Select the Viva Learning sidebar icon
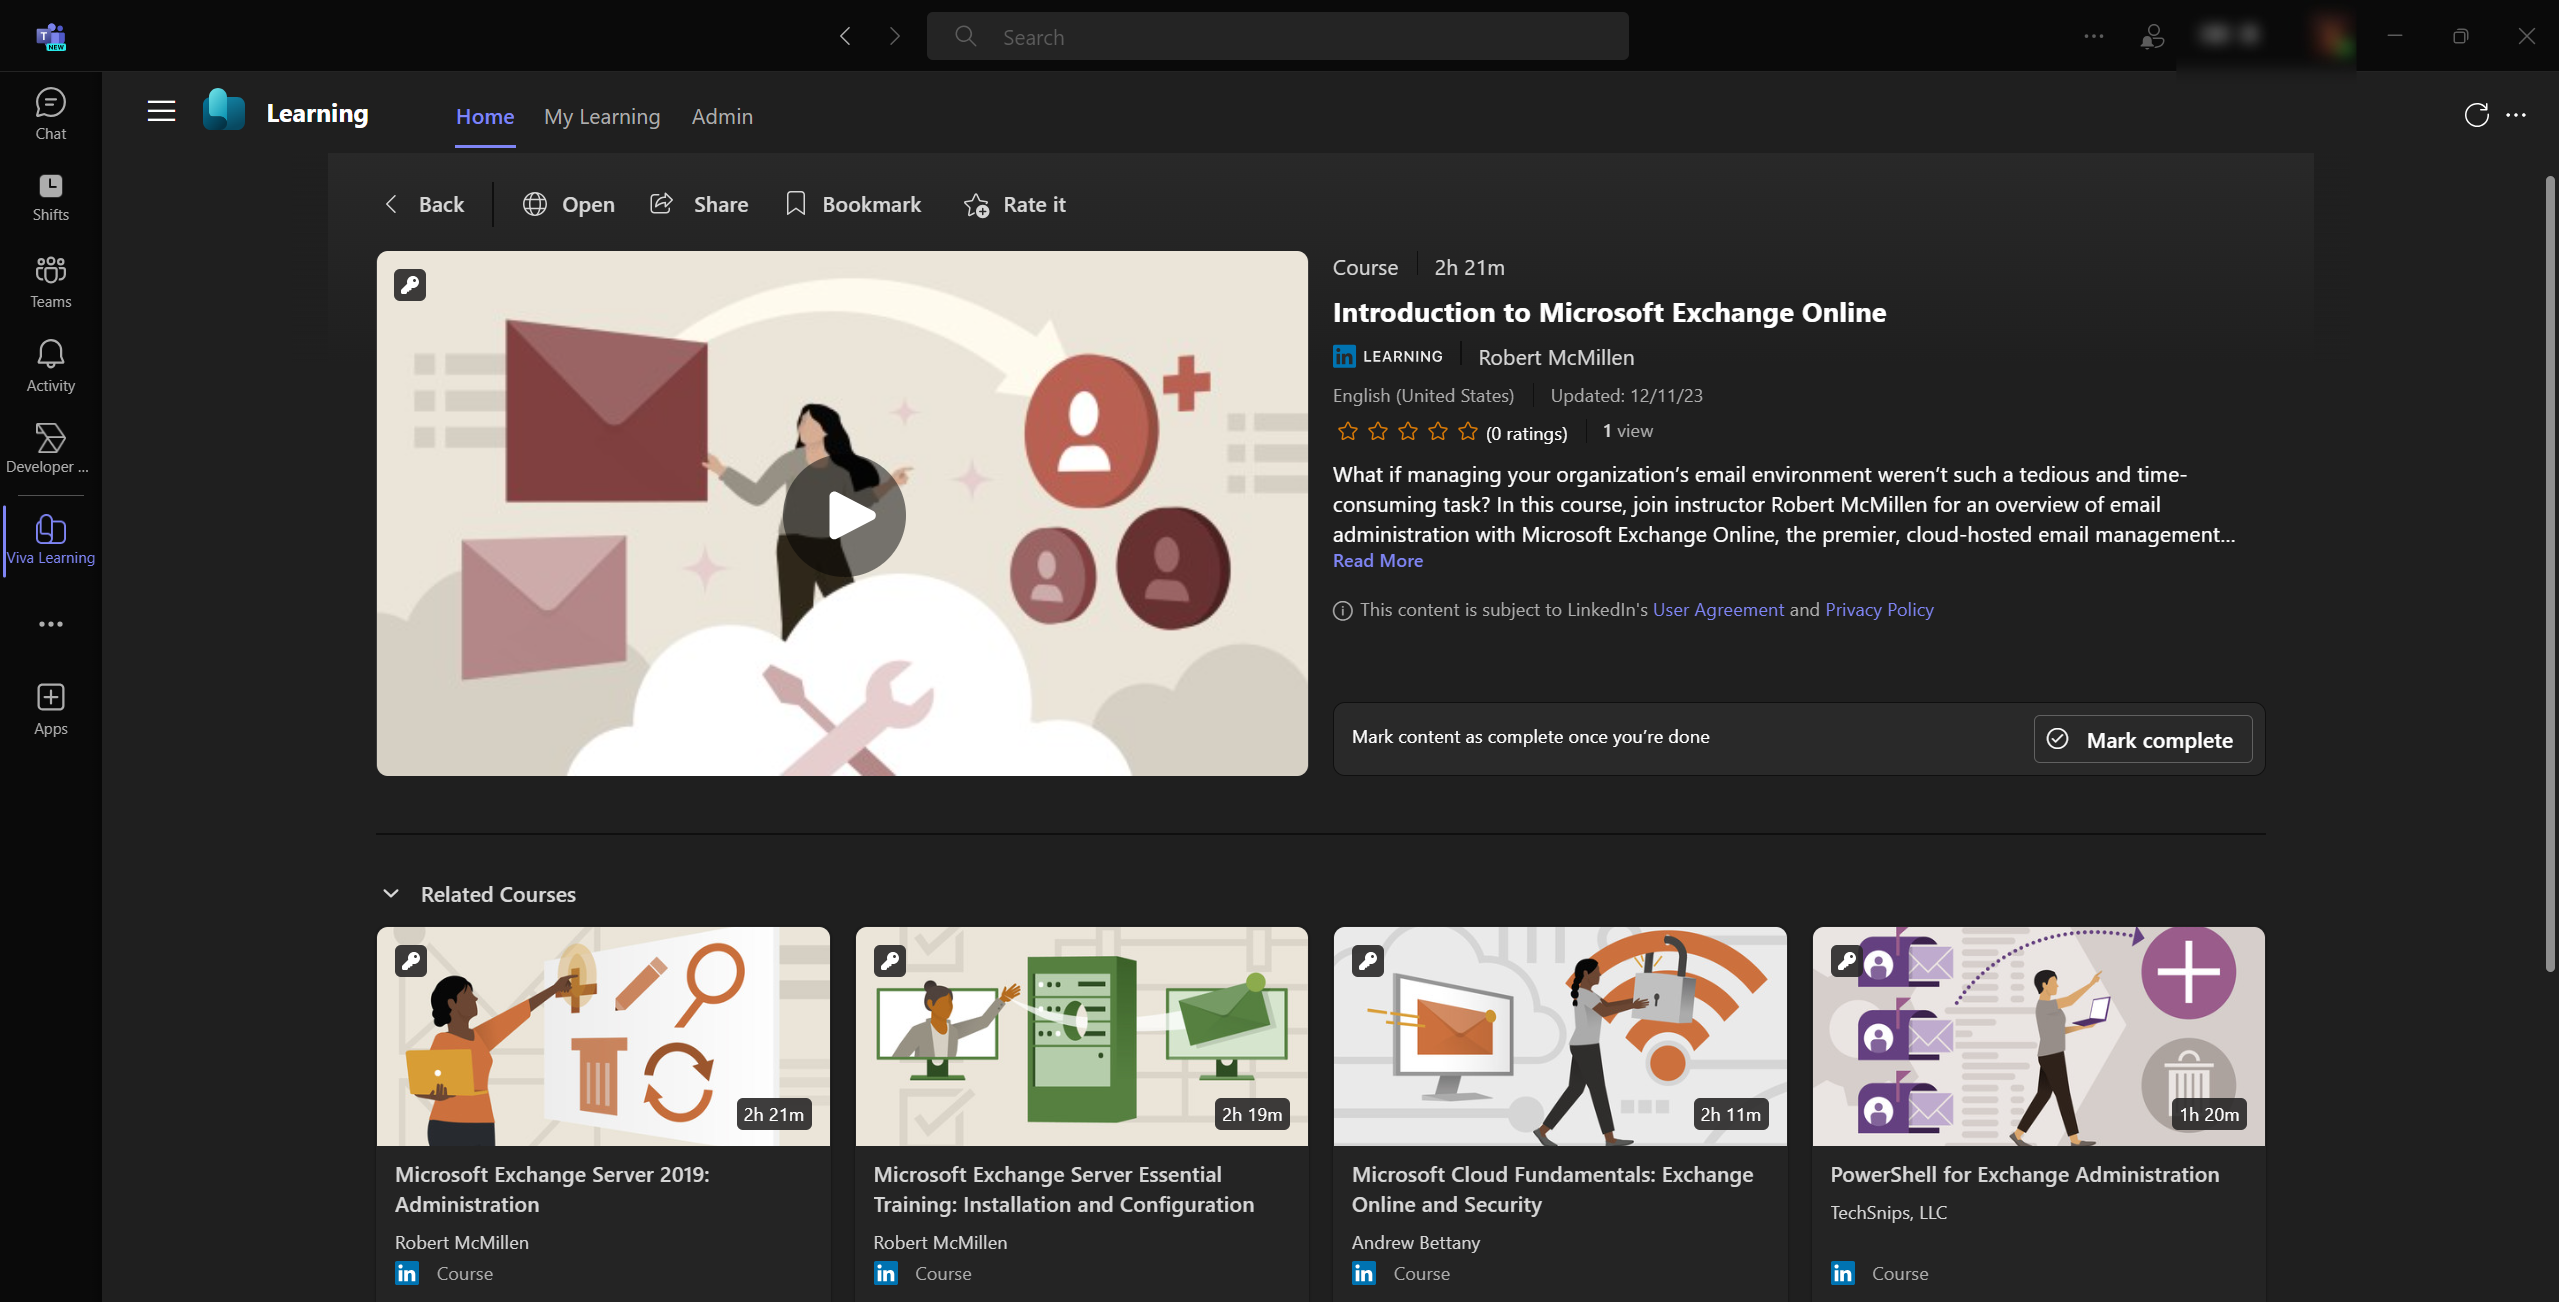This screenshot has height=1302, width=2559. pyautogui.click(x=50, y=538)
